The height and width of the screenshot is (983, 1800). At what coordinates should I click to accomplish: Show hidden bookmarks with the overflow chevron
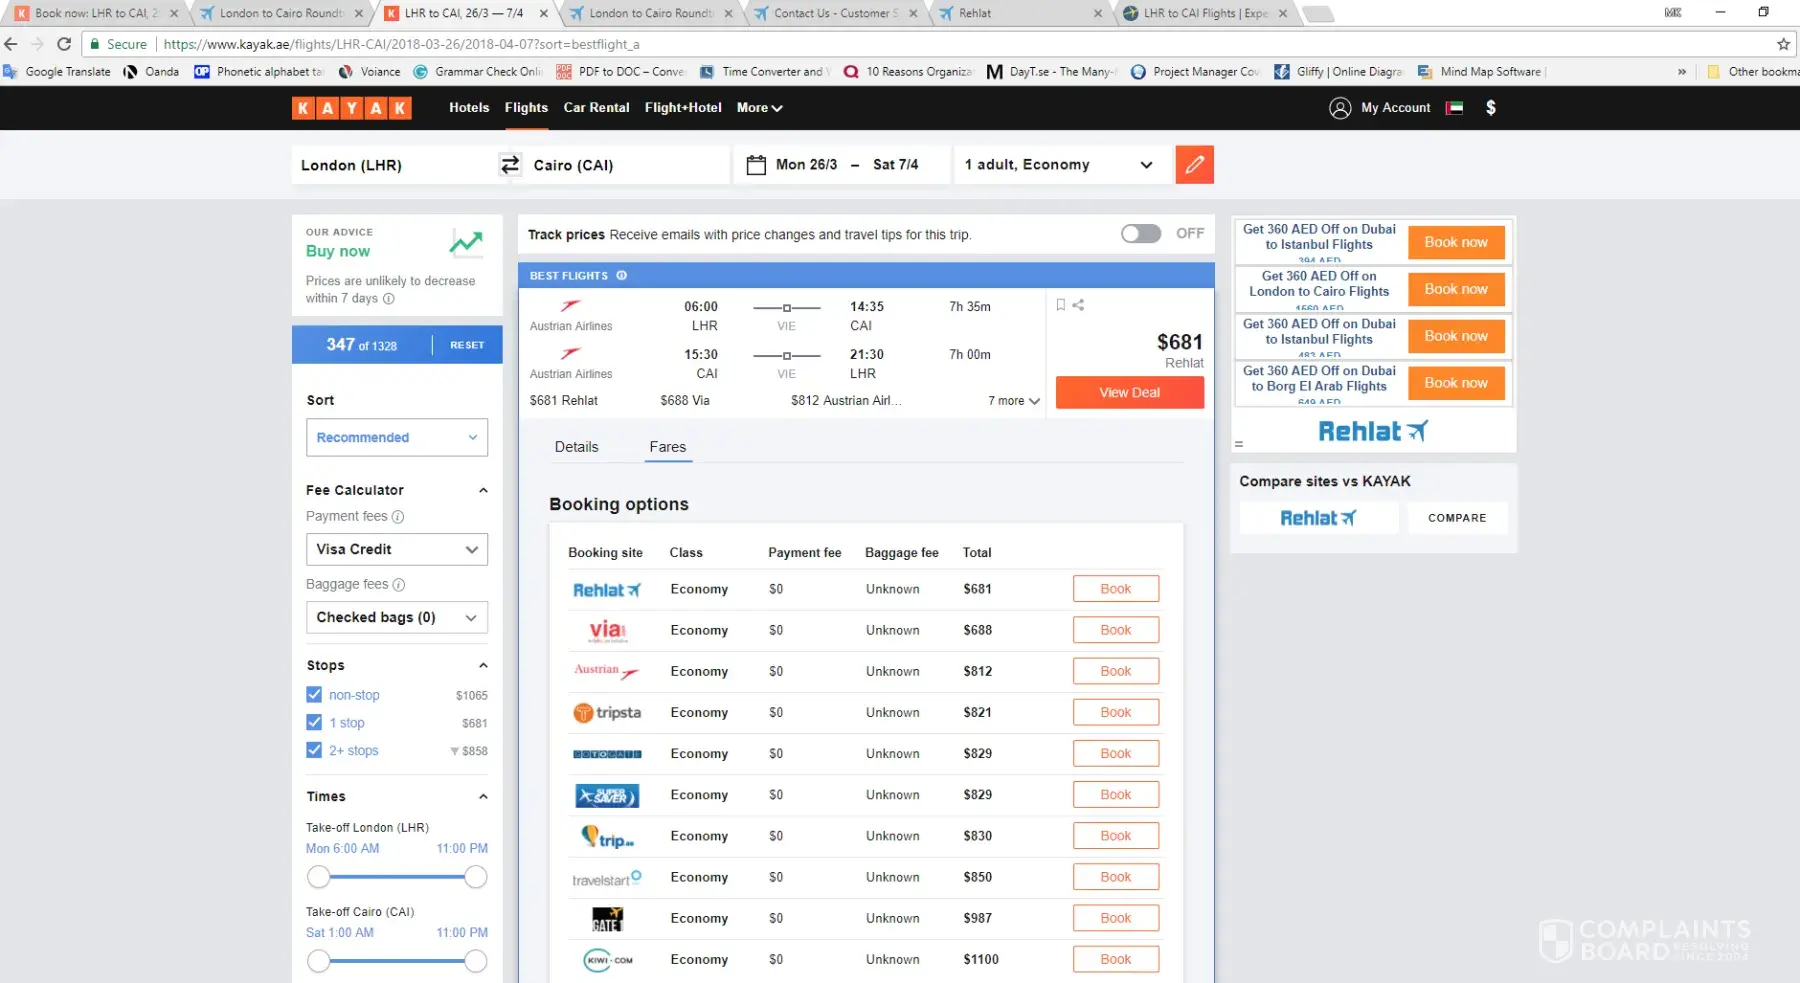click(x=1682, y=72)
